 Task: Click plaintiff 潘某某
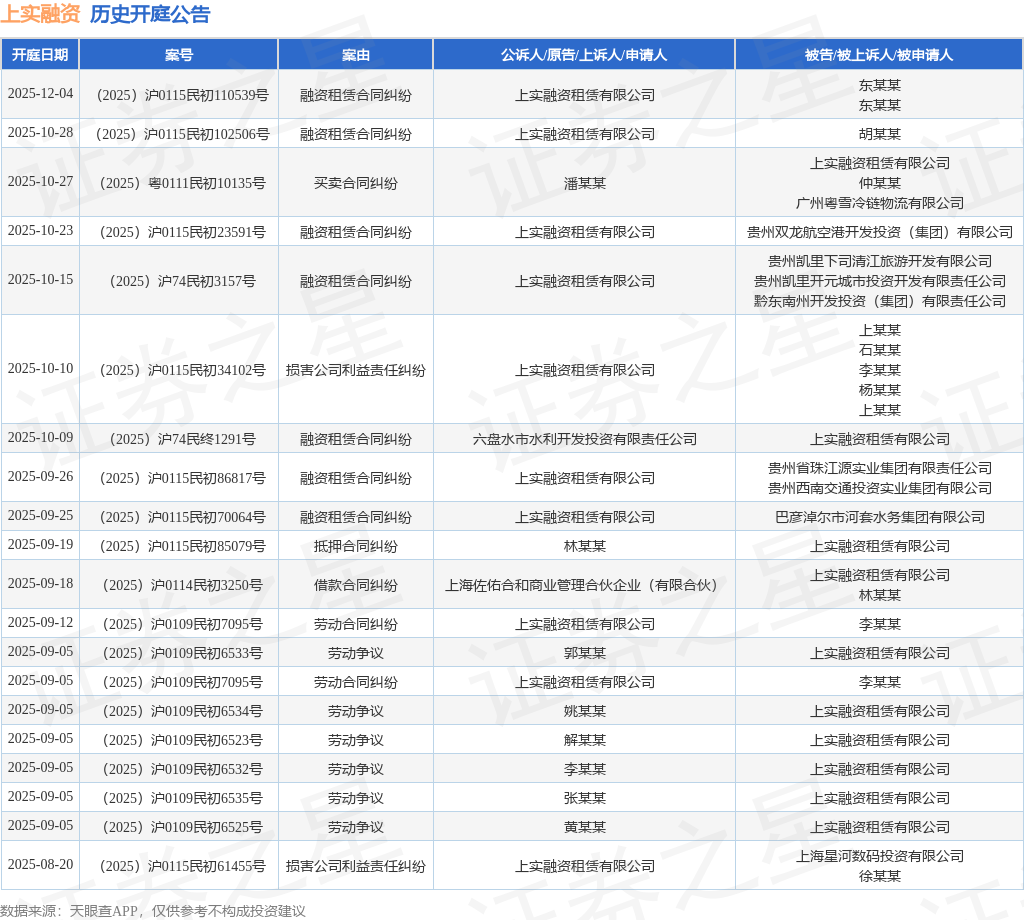[x=584, y=183]
